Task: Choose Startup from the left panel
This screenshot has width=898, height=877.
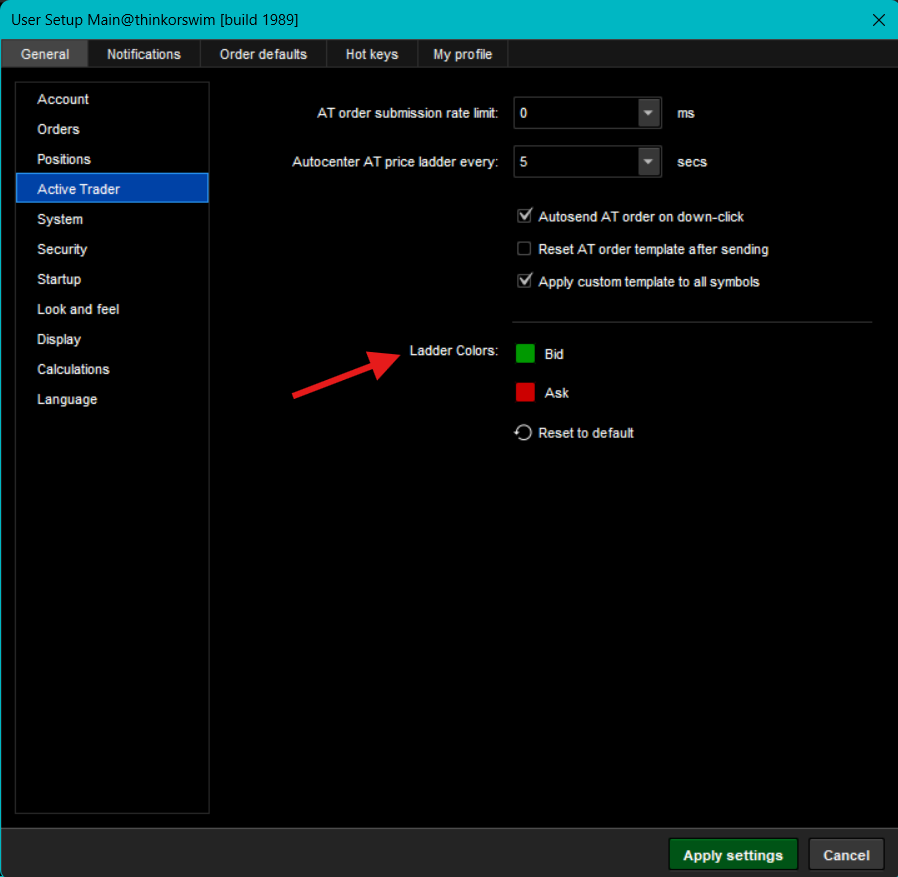Action: [59, 279]
